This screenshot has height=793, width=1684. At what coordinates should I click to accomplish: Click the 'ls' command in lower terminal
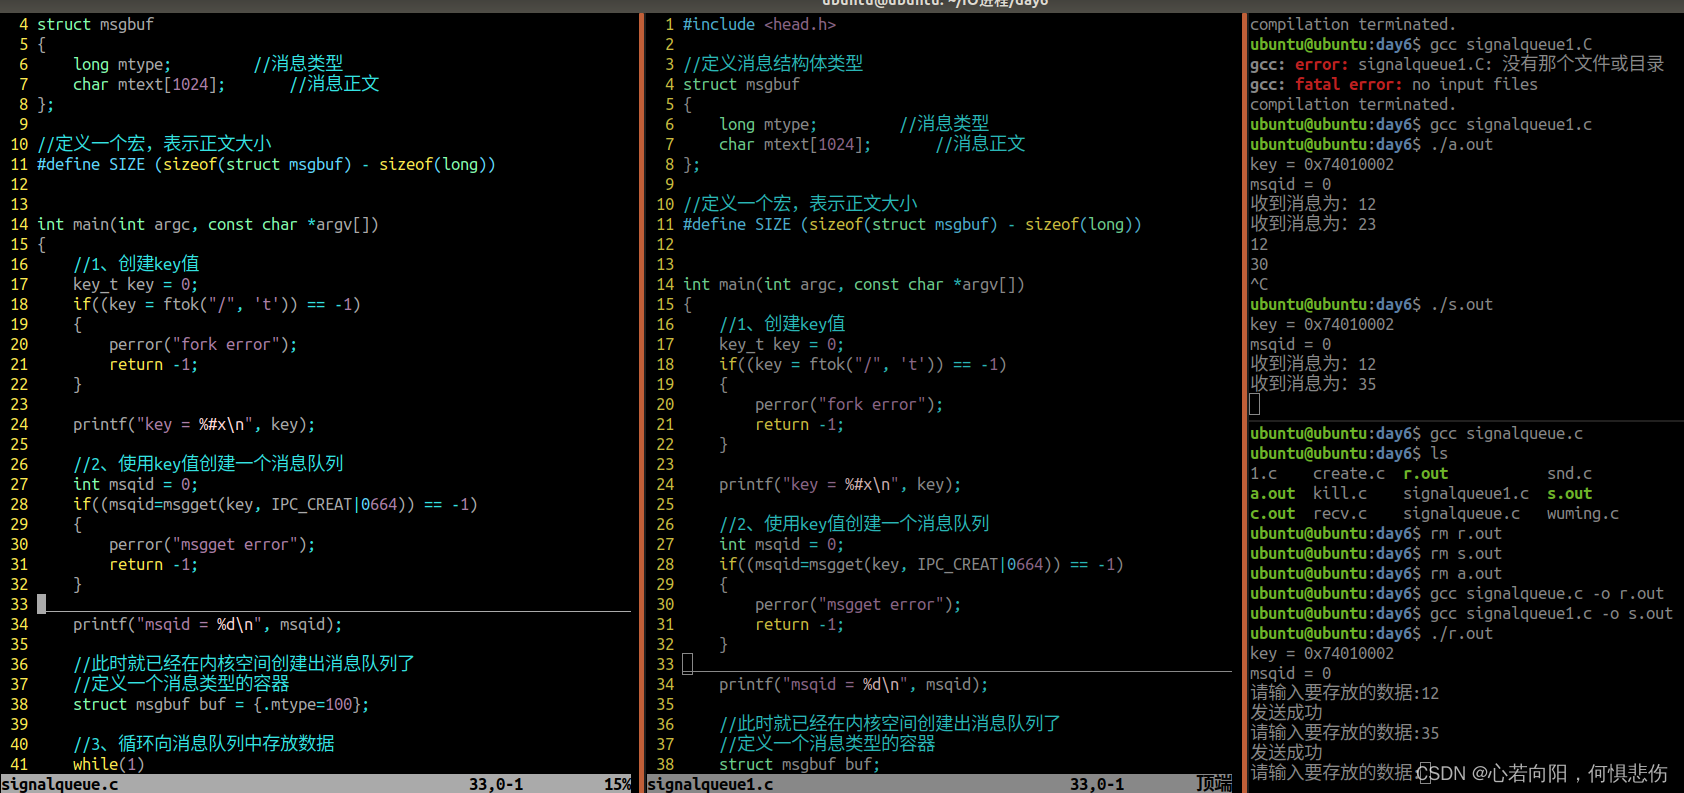click(x=1439, y=453)
